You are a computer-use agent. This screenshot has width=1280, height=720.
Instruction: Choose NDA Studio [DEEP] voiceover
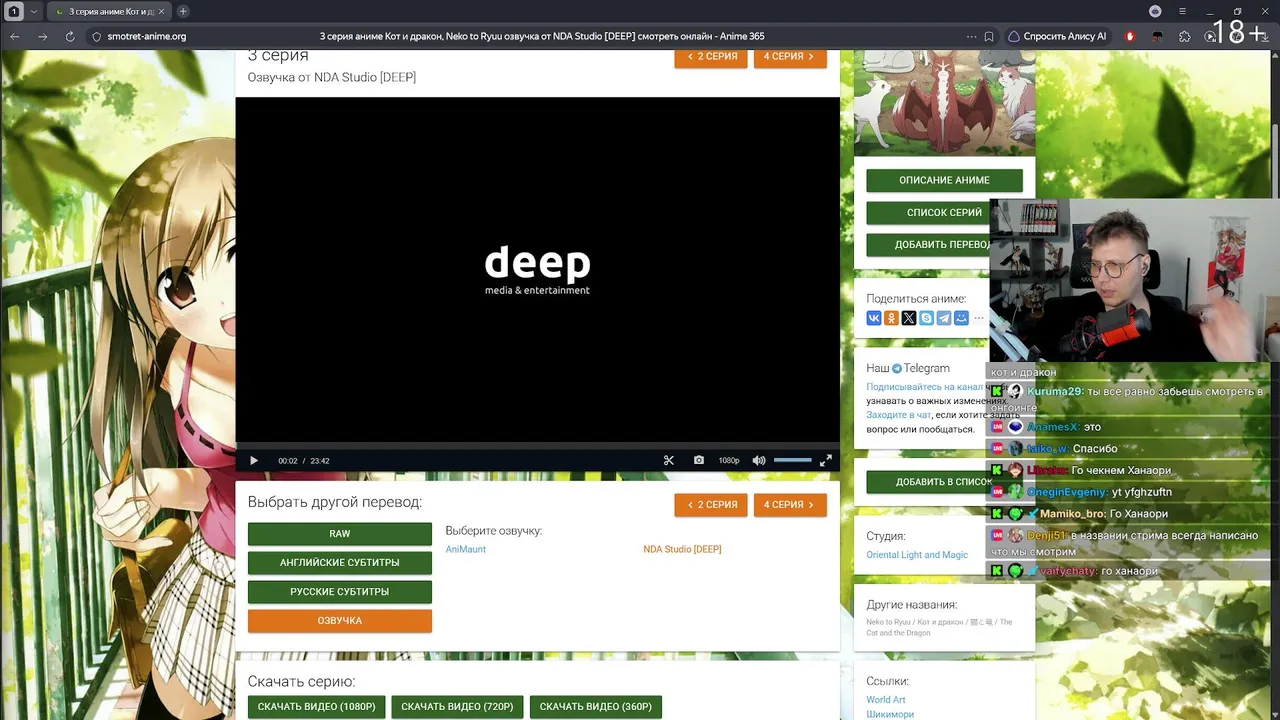pos(682,549)
